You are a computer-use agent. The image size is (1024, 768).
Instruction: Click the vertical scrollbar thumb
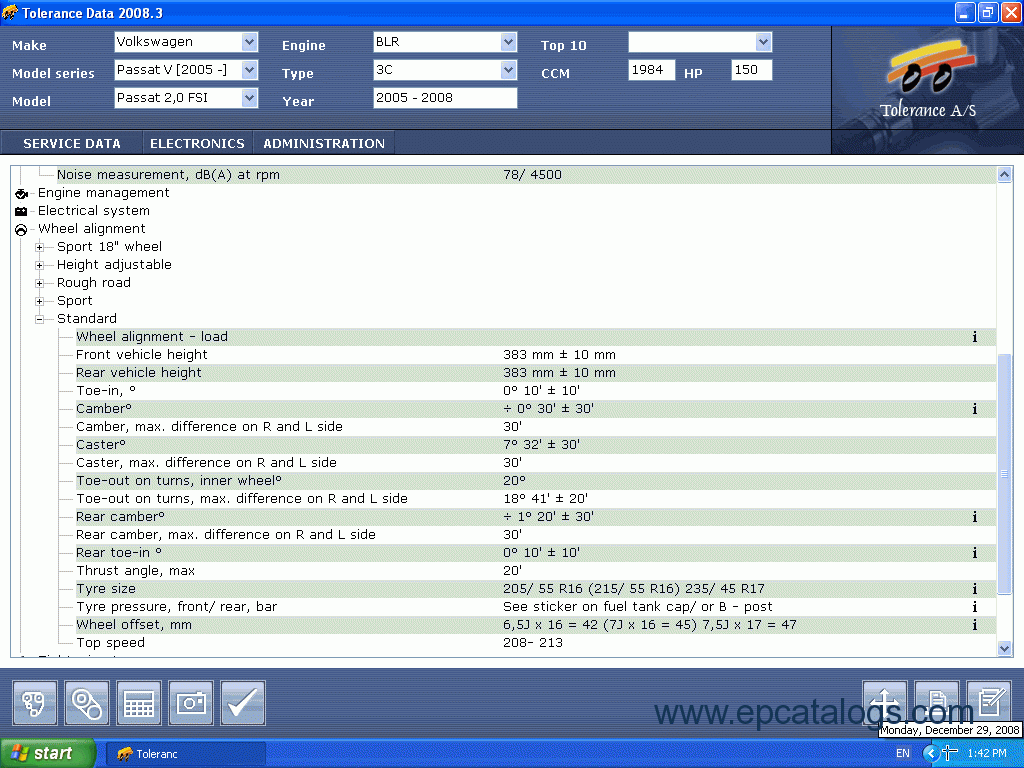[x=1004, y=474]
